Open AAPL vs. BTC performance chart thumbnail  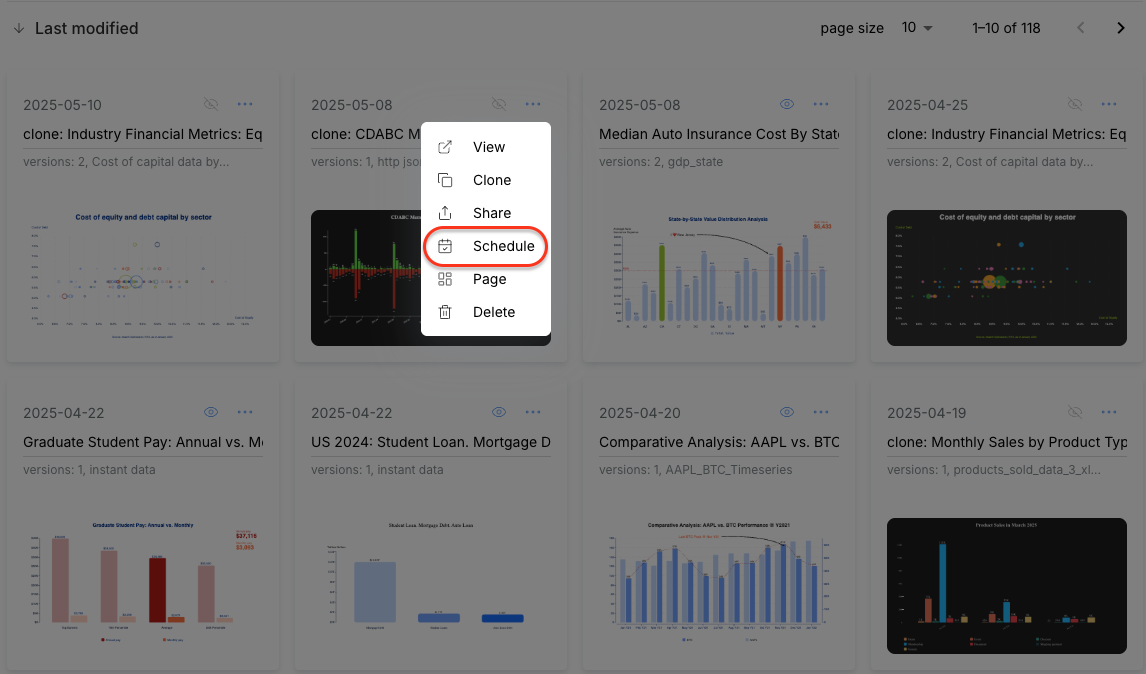click(719, 586)
